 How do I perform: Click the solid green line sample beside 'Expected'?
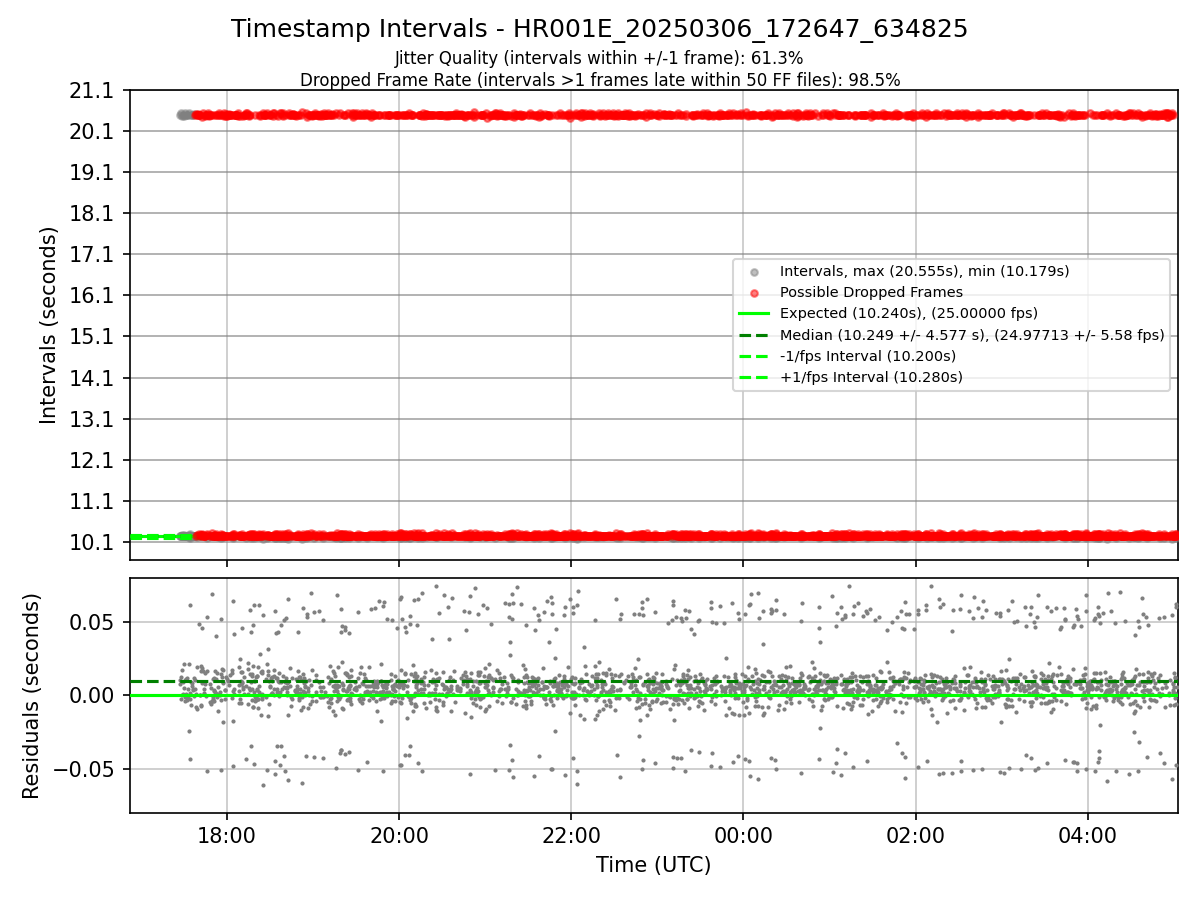point(754,314)
